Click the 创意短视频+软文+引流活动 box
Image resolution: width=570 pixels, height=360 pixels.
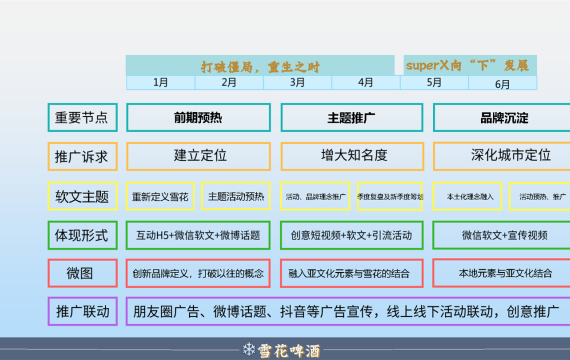[x=352, y=235]
